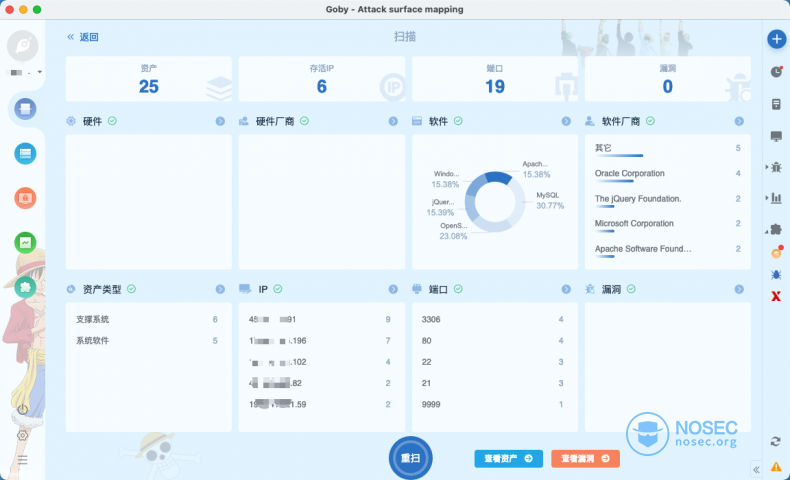
Task: Open the bar chart statistics icon
Action: click(x=776, y=198)
